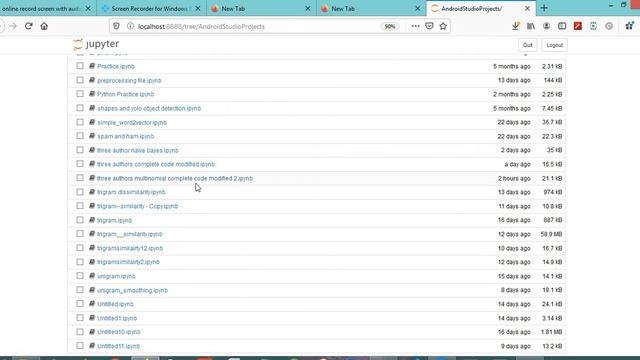Check the shapes and yolo object detection row
The height and width of the screenshot is (360, 640).
[x=80, y=108]
